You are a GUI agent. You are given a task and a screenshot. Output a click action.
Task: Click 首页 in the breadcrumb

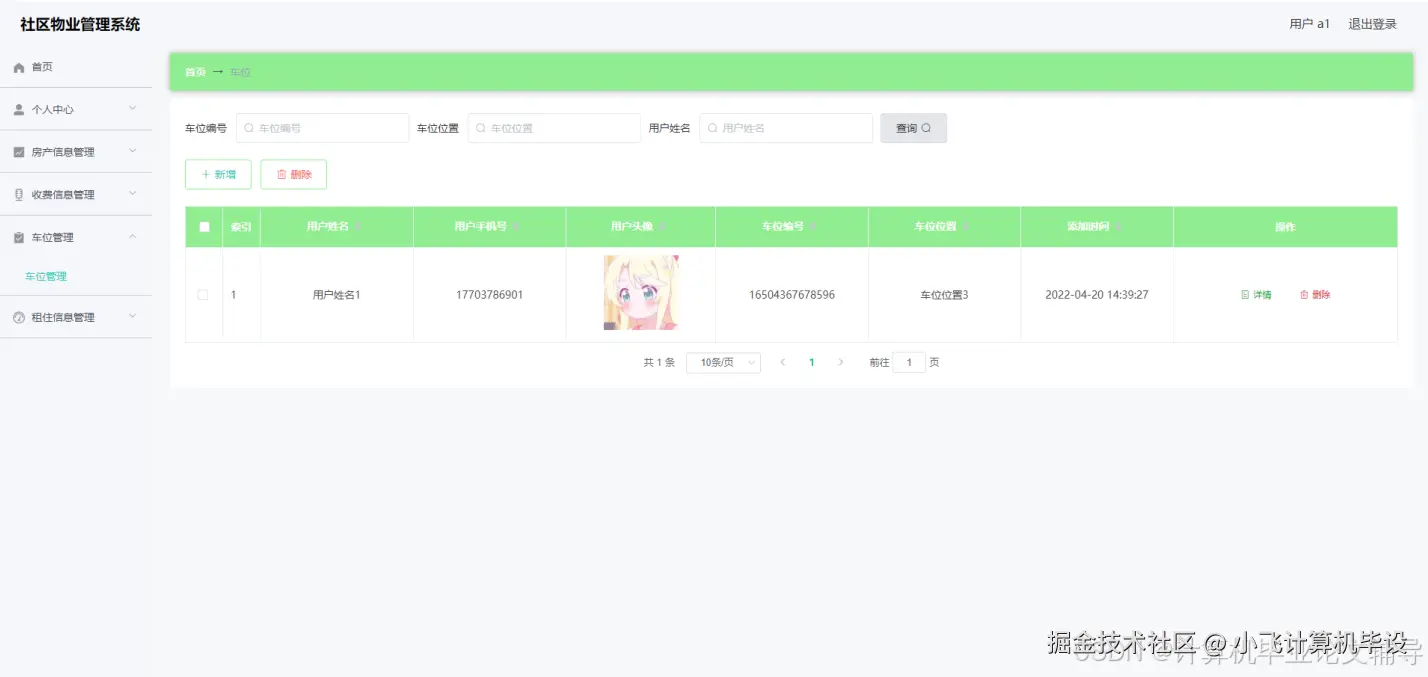[x=195, y=72]
